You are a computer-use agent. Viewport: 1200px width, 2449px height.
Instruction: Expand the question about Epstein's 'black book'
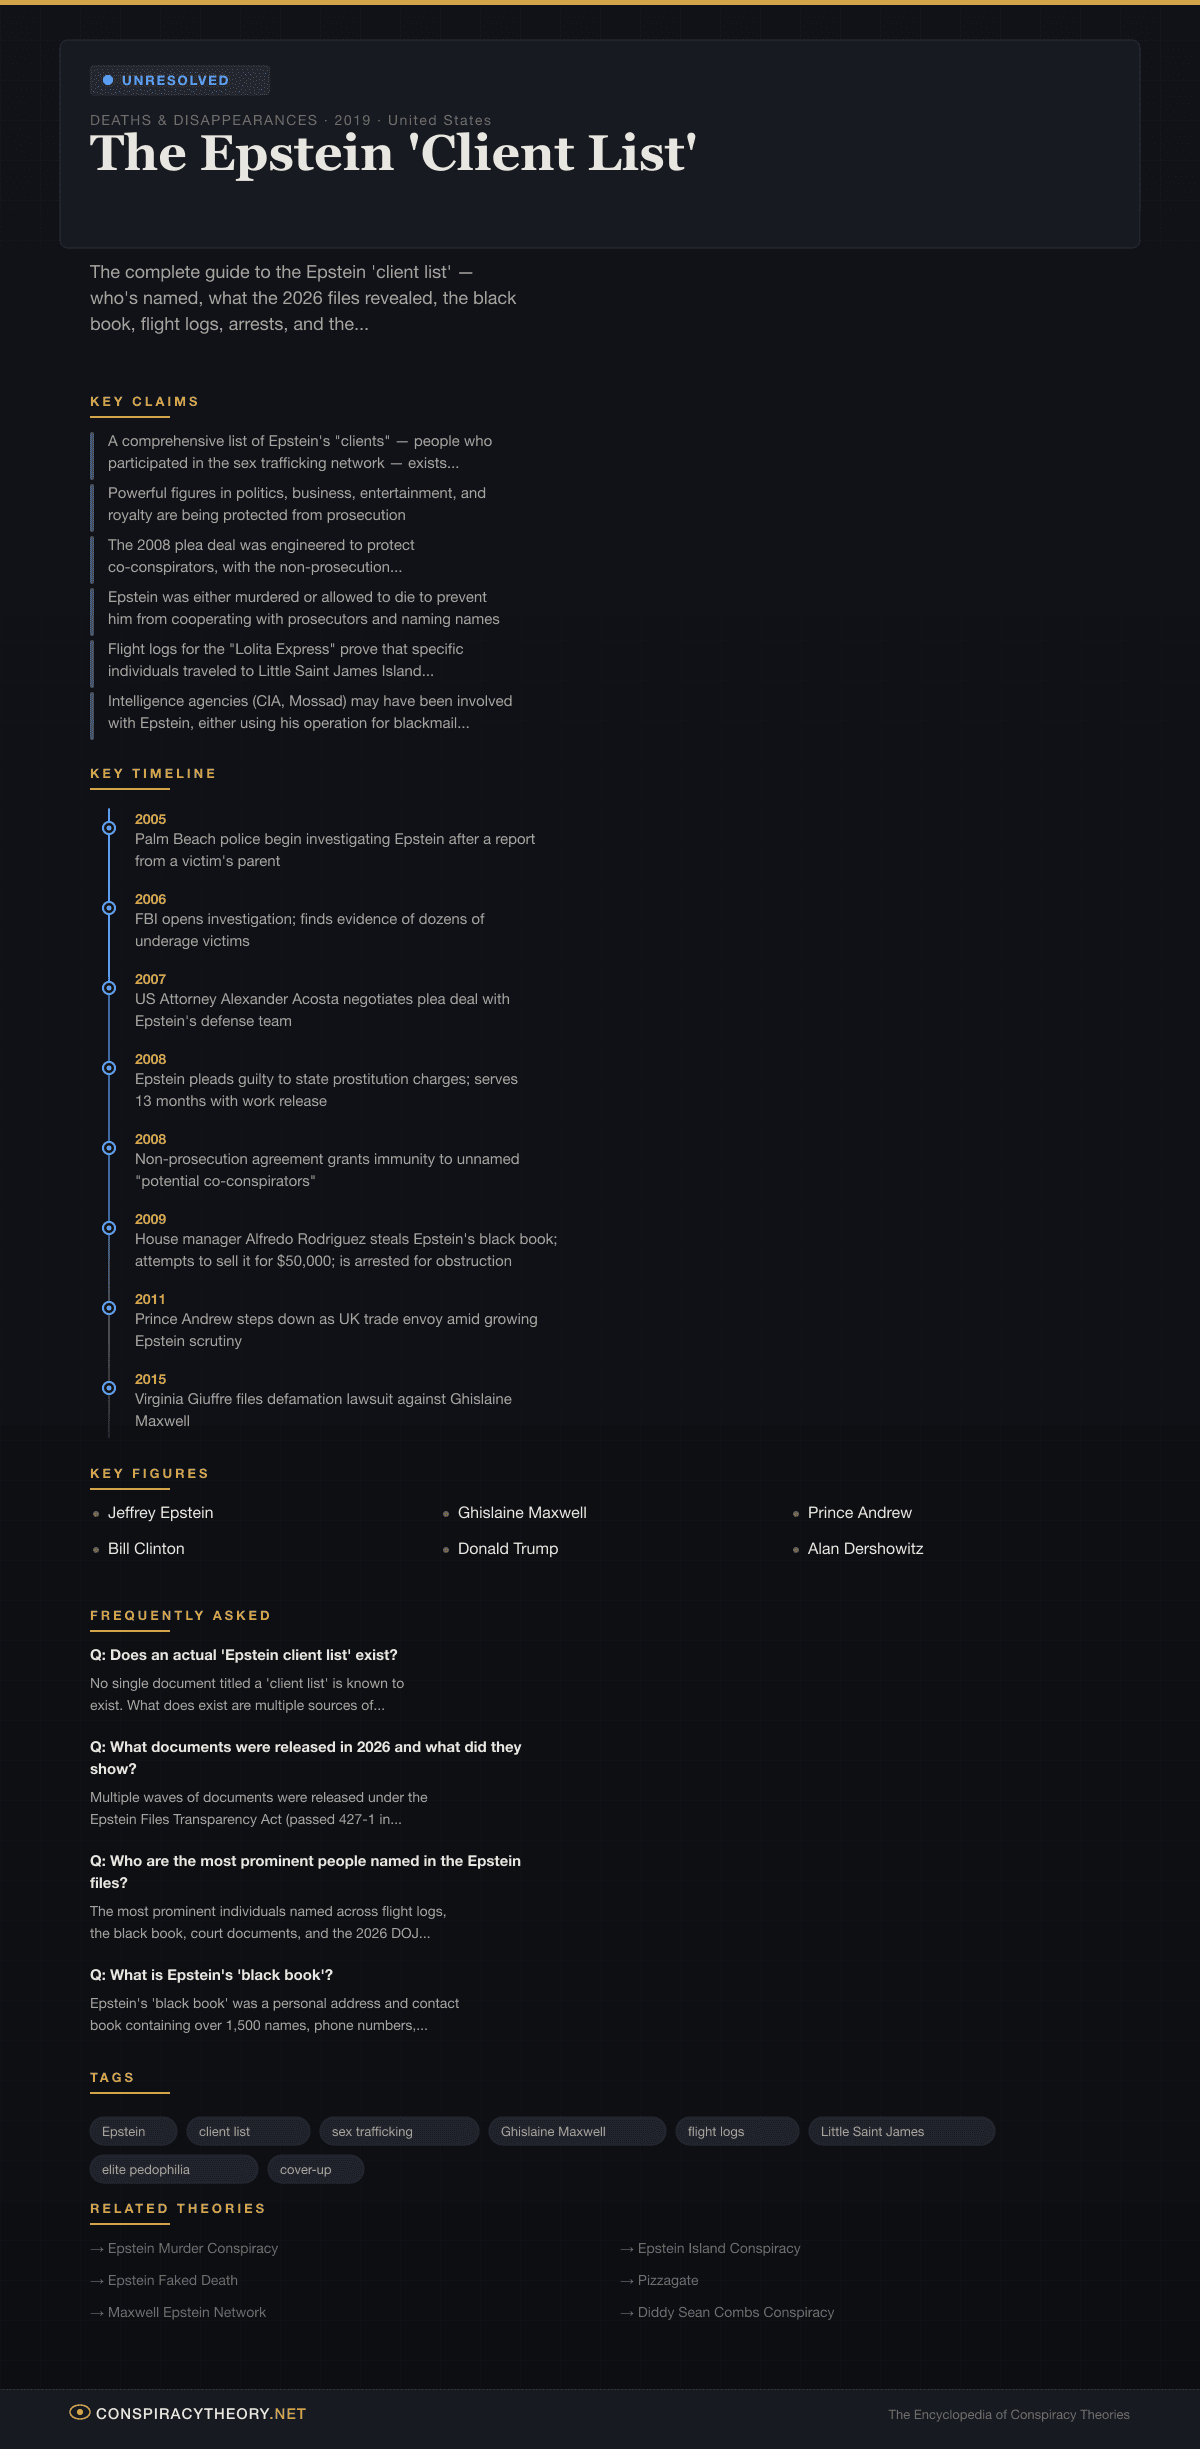[211, 1975]
